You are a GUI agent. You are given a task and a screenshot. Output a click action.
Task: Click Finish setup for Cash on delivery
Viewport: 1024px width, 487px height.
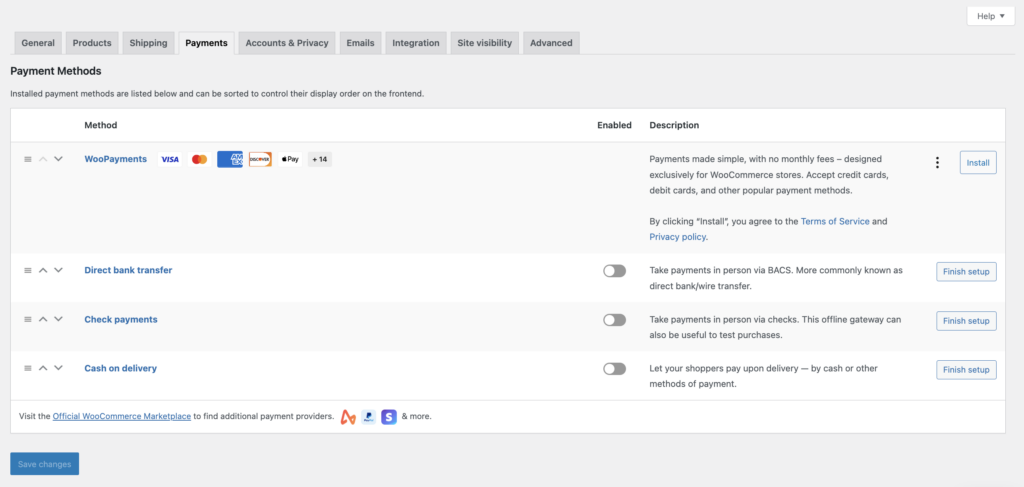coord(966,370)
